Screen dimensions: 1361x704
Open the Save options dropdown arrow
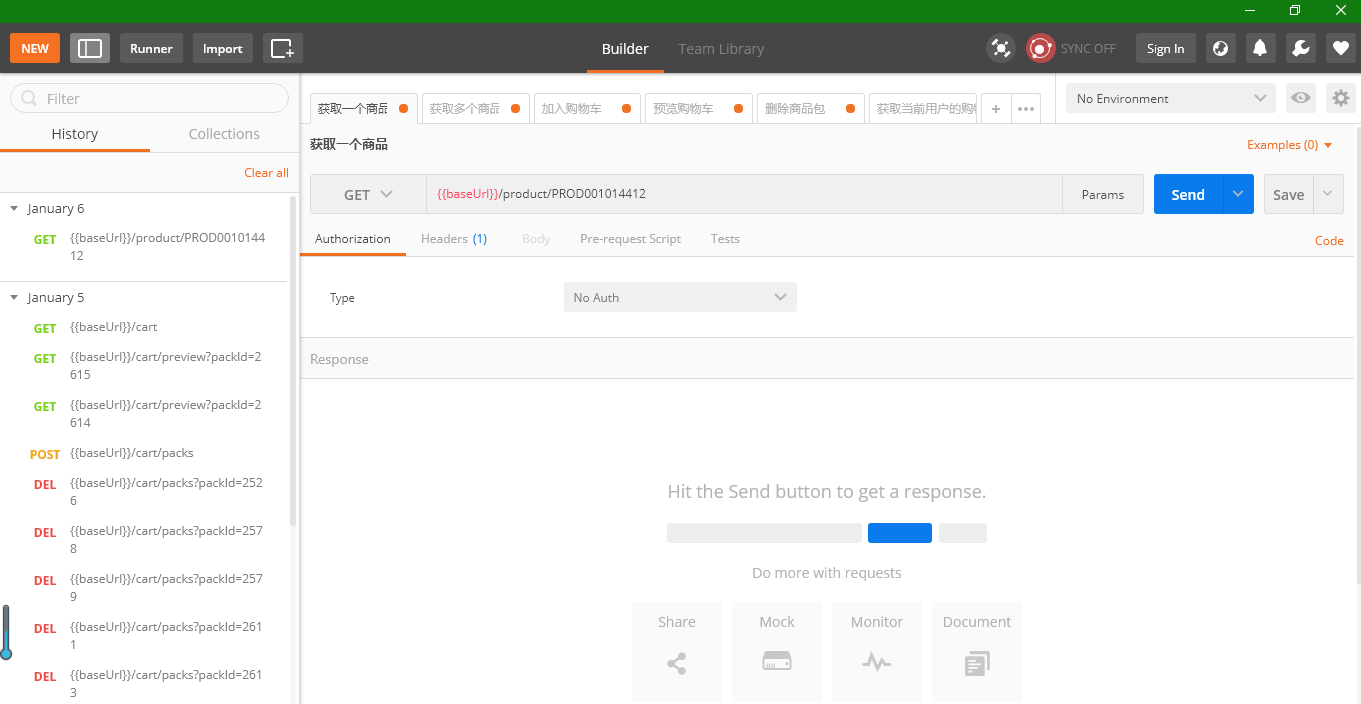1329,195
